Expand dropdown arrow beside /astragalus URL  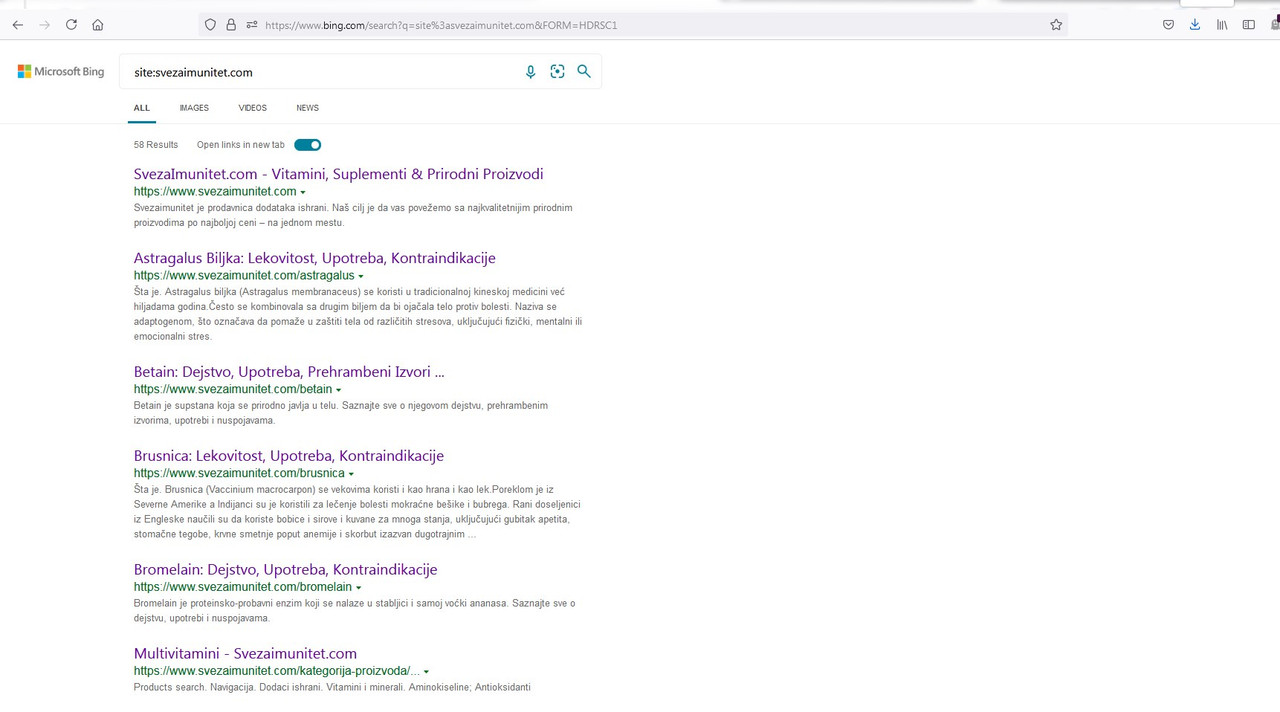[x=361, y=276]
